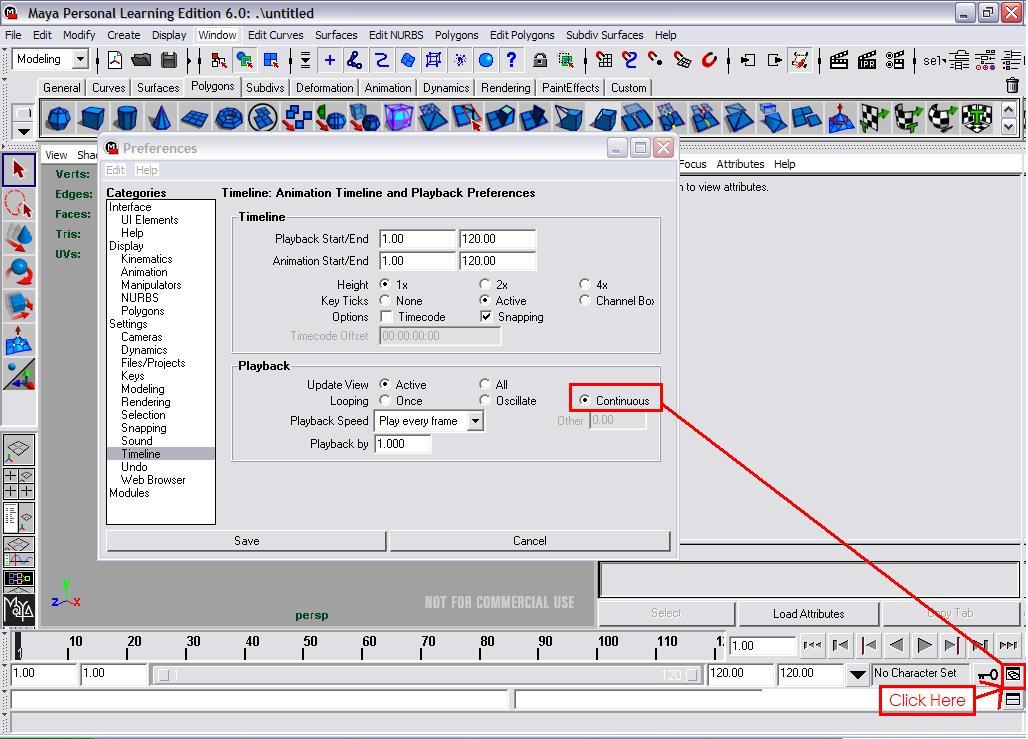Viewport: 1028px width, 739px height.
Task: Click the play backwards button
Action: (896, 646)
